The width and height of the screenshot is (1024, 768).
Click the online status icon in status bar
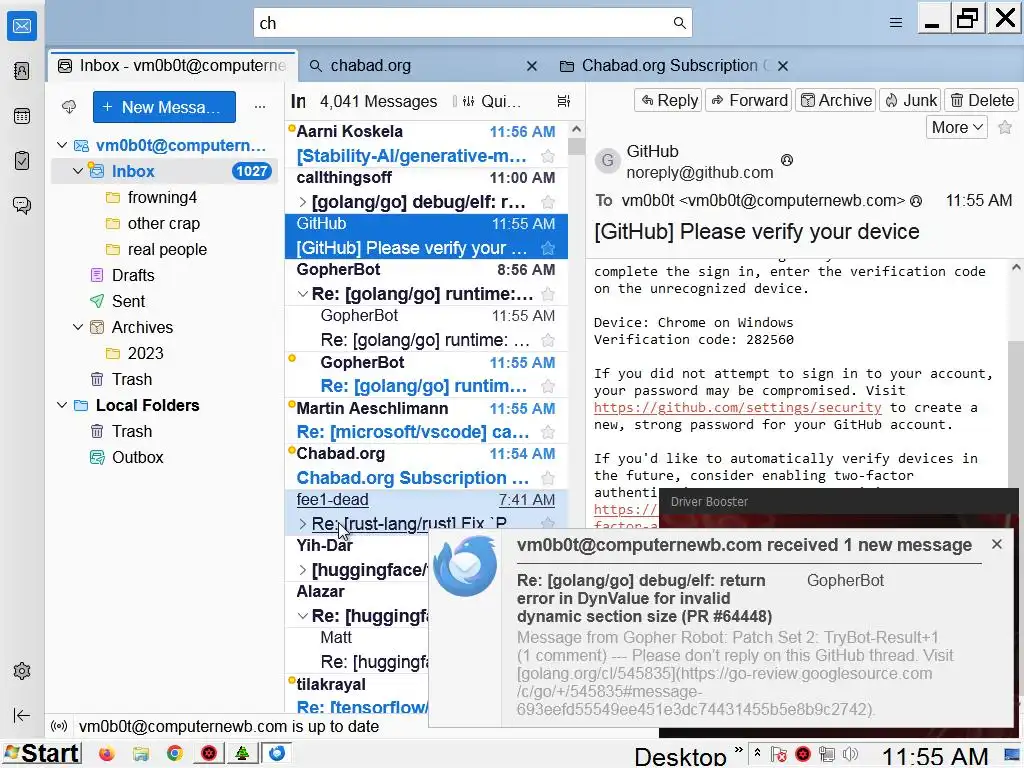[59, 726]
